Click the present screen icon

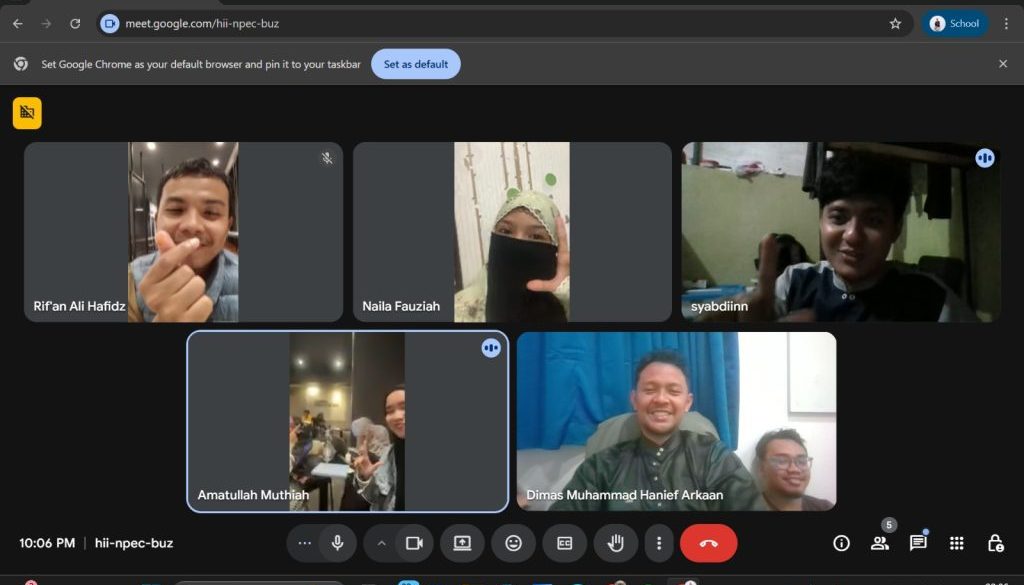(462, 543)
